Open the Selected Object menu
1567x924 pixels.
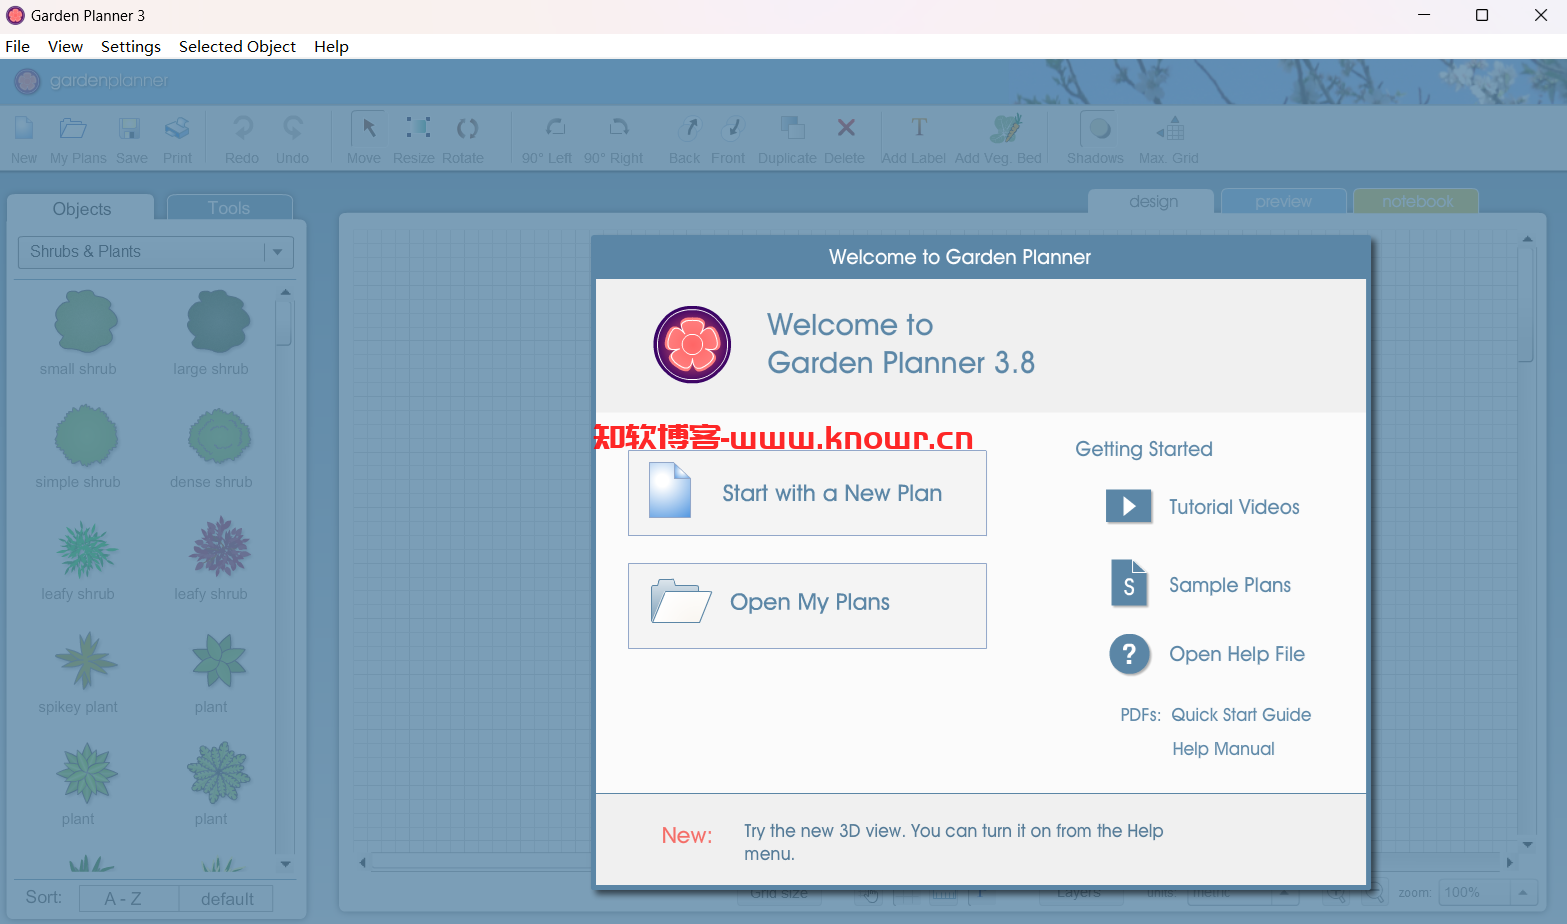pos(237,46)
